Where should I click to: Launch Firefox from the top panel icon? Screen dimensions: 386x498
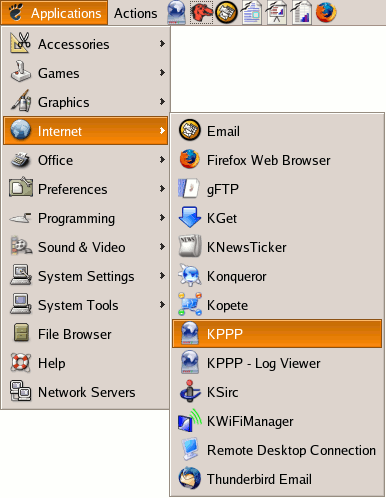(326, 13)
